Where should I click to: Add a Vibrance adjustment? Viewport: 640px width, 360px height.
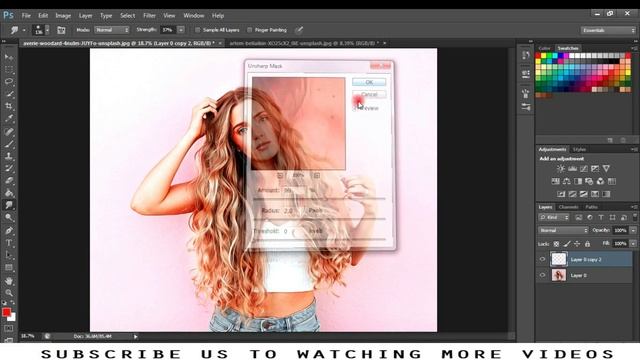606,169
